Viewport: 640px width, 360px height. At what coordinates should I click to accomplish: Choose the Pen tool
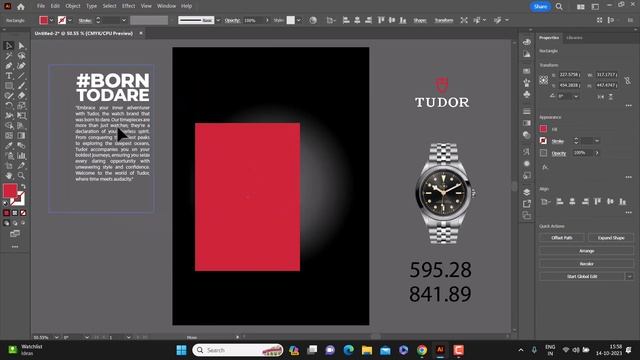pos(9,66)
